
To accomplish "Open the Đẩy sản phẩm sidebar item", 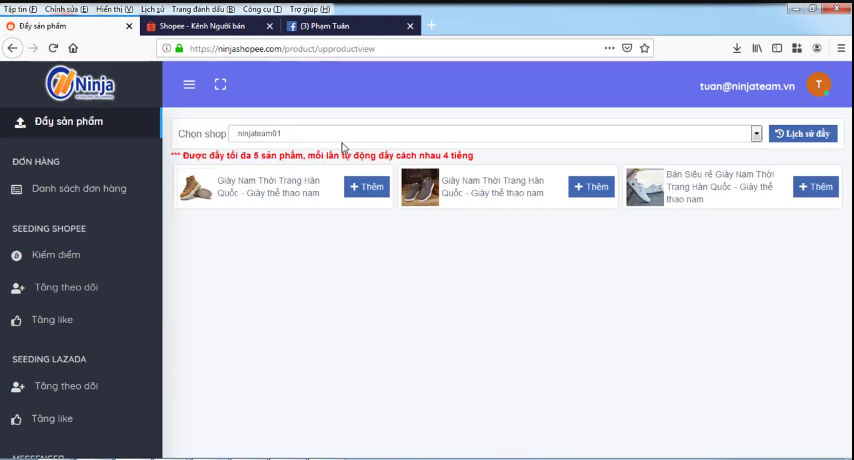I will [81, 121].
